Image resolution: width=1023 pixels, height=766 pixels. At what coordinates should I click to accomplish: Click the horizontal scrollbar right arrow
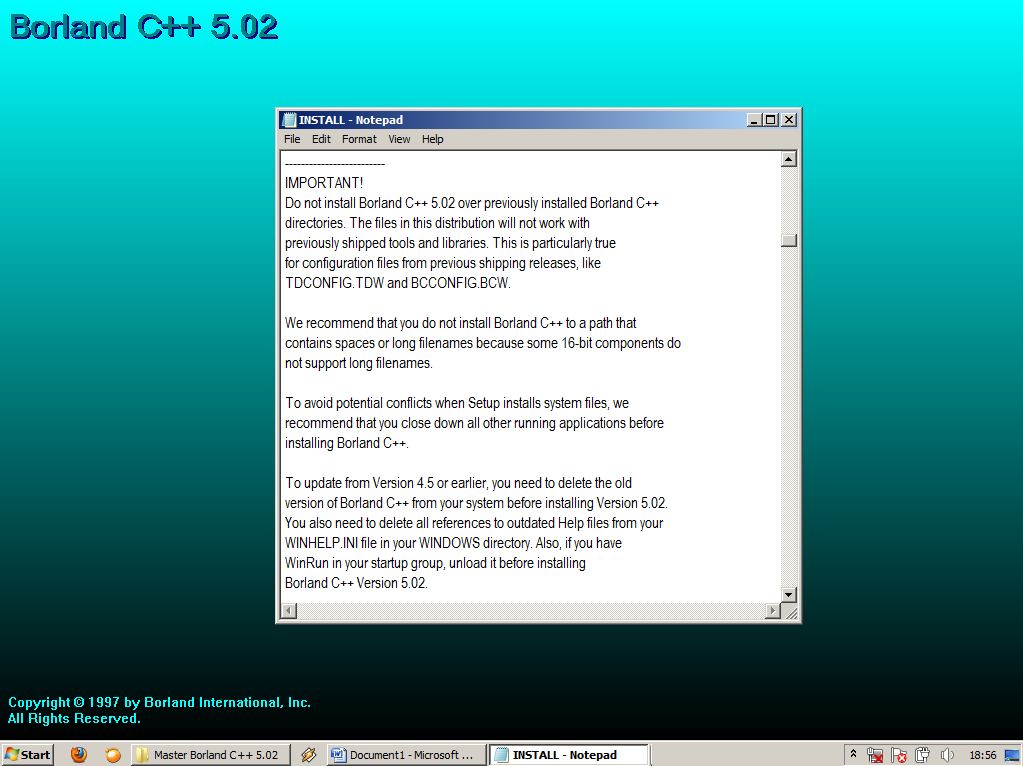[773, 611]
